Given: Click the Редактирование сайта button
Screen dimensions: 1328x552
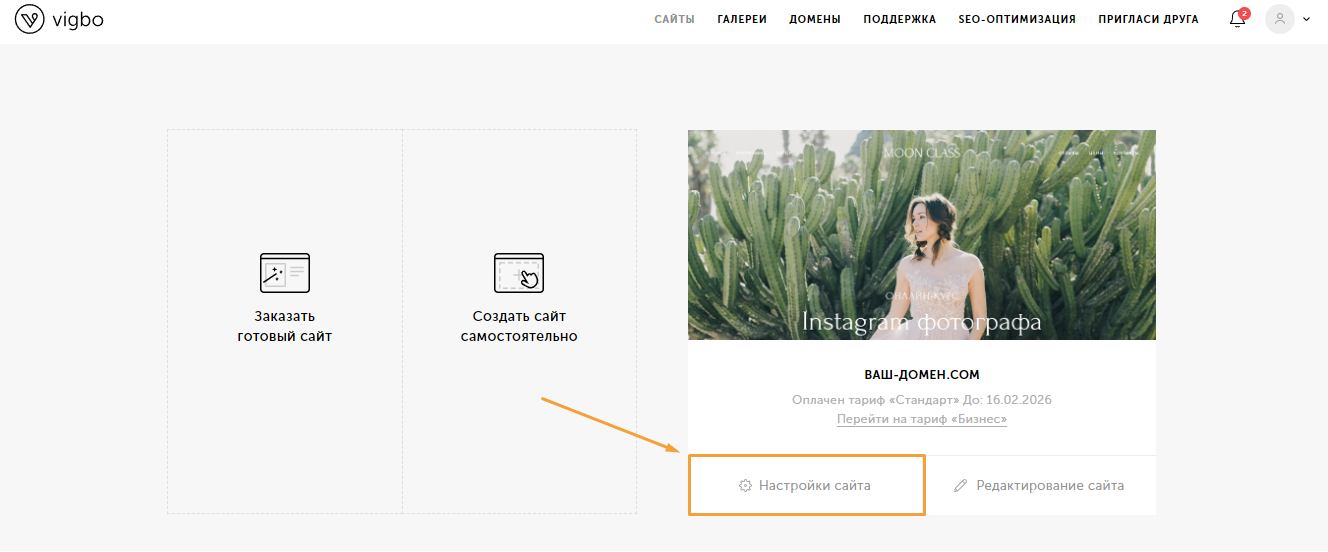Looking at the screenshot, I should tap(1040, 486).
